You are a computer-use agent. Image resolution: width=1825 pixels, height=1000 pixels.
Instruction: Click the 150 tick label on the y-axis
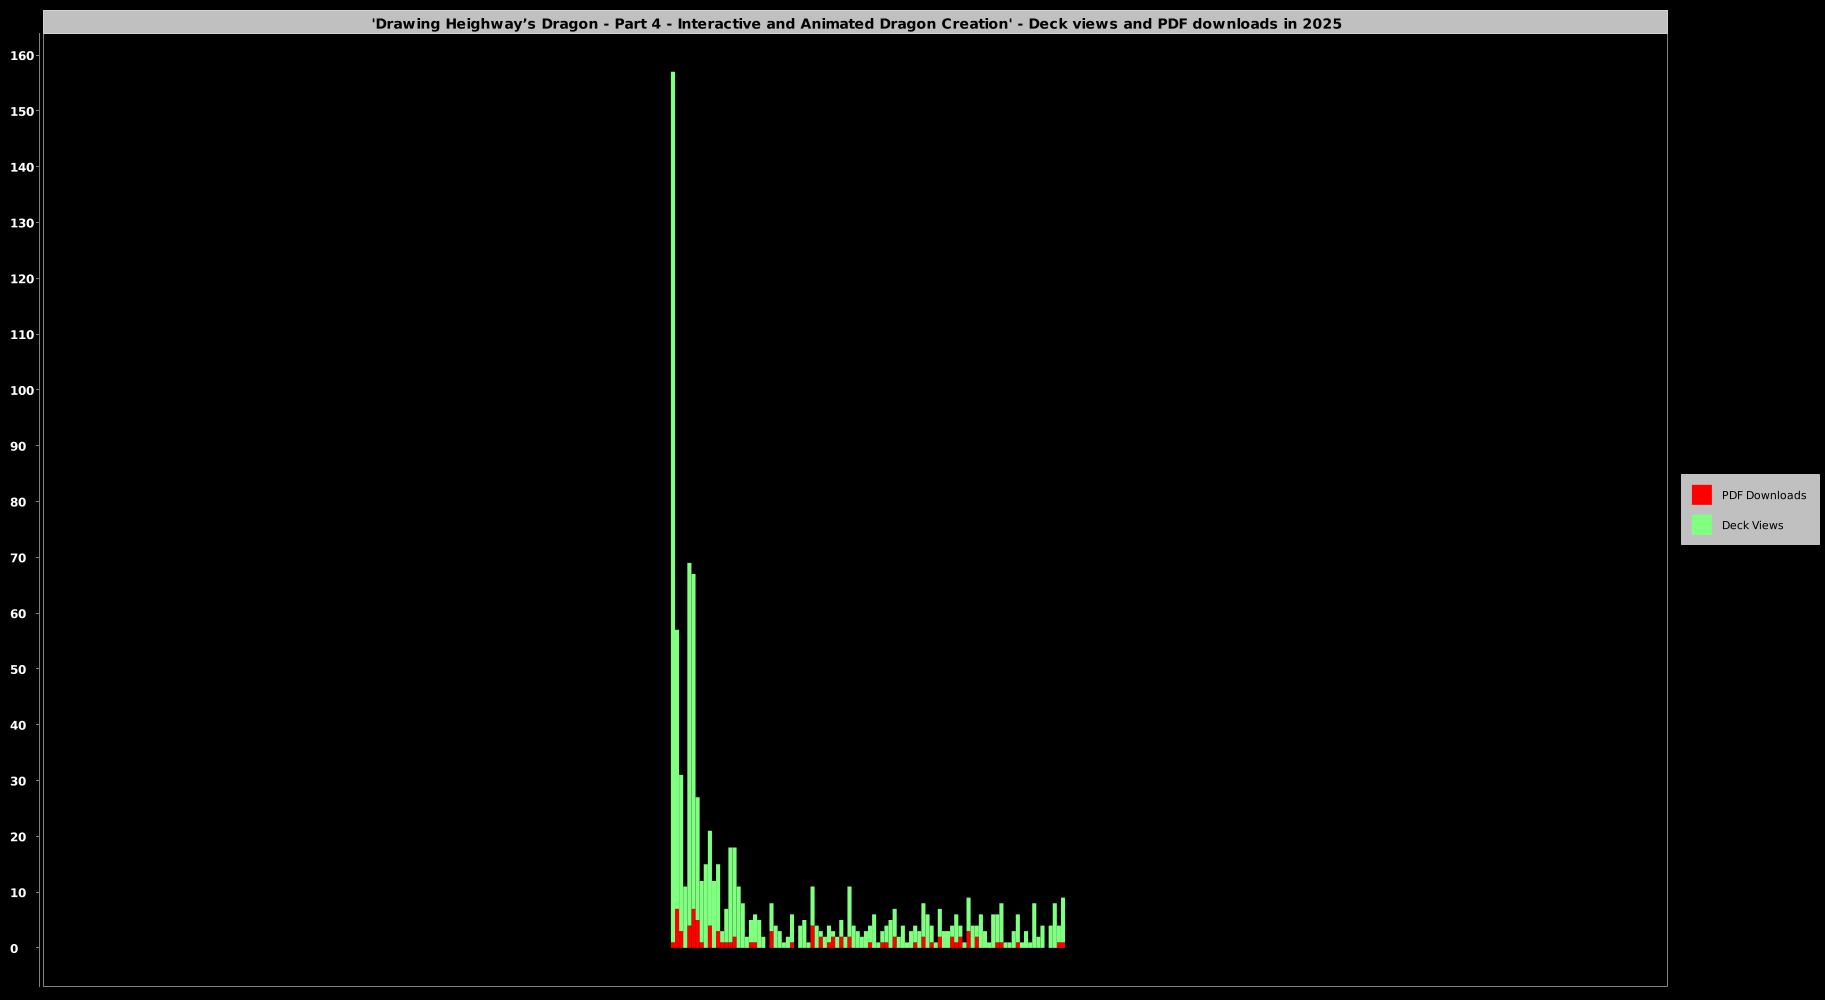(x=22, y=111)
